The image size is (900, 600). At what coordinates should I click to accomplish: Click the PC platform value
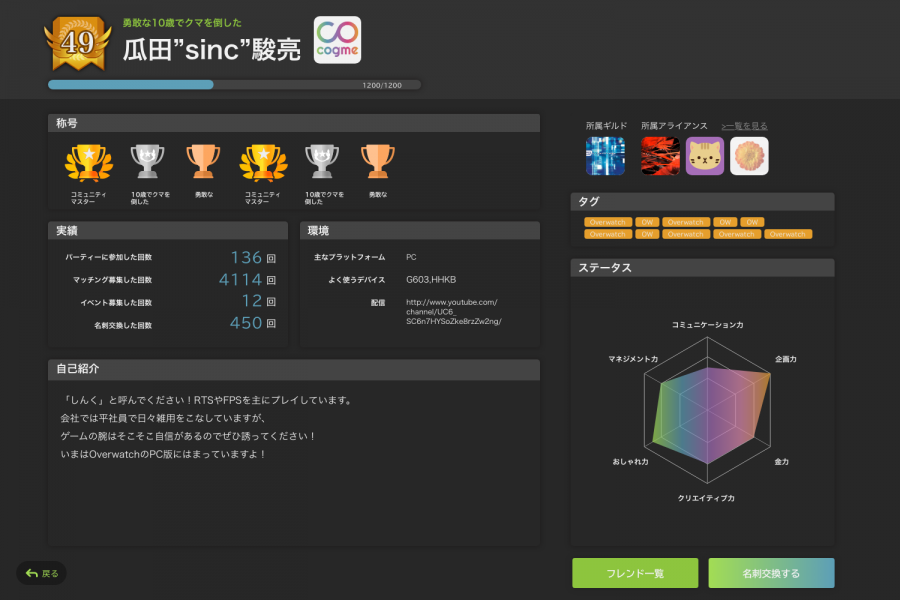click(x=411, y=257)
